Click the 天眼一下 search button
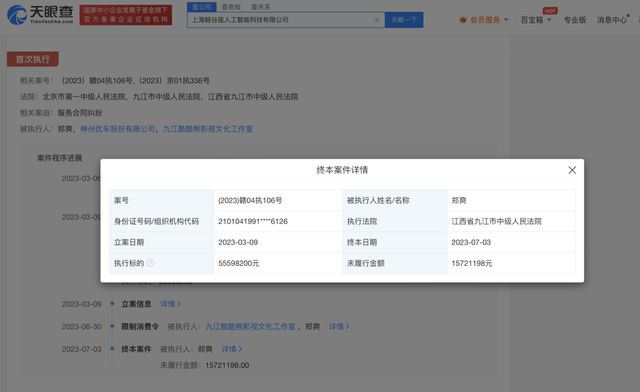Screen dimensions: 640x392 404,20
